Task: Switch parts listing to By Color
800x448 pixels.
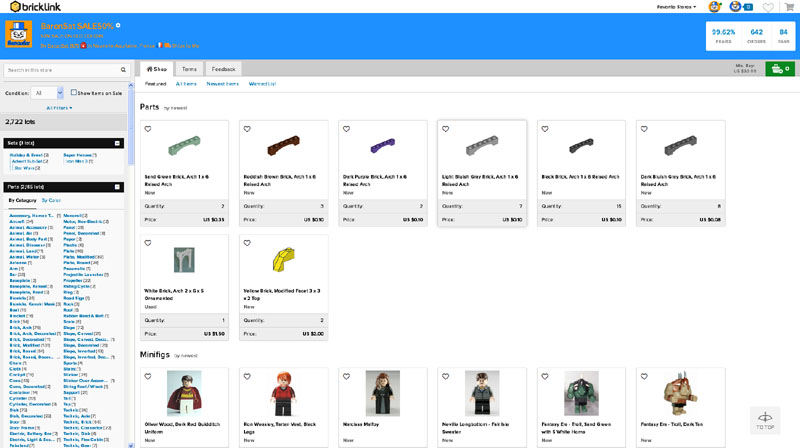Action: click(50, 200)
